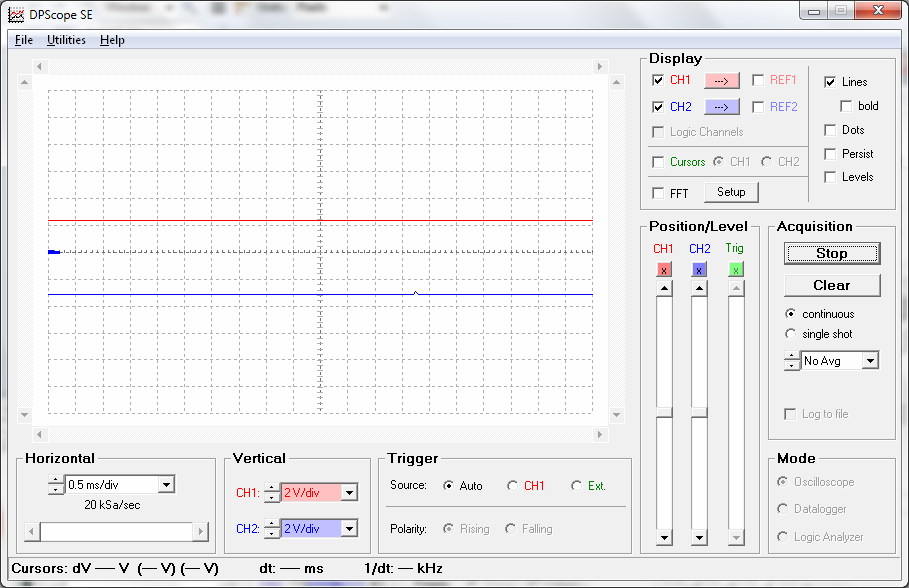
Task: Click CH1 position slider down arrow
Action: [664, 538]
